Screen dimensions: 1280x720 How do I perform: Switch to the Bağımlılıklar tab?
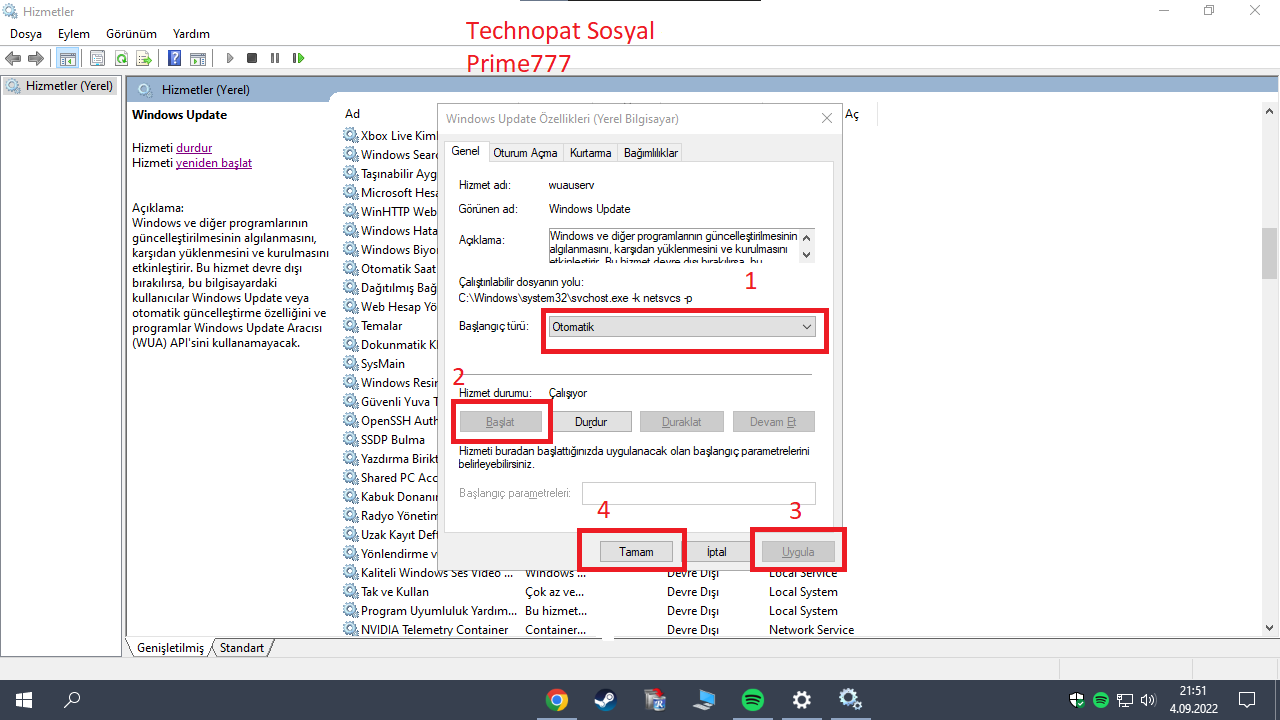(x=651, y=153)
